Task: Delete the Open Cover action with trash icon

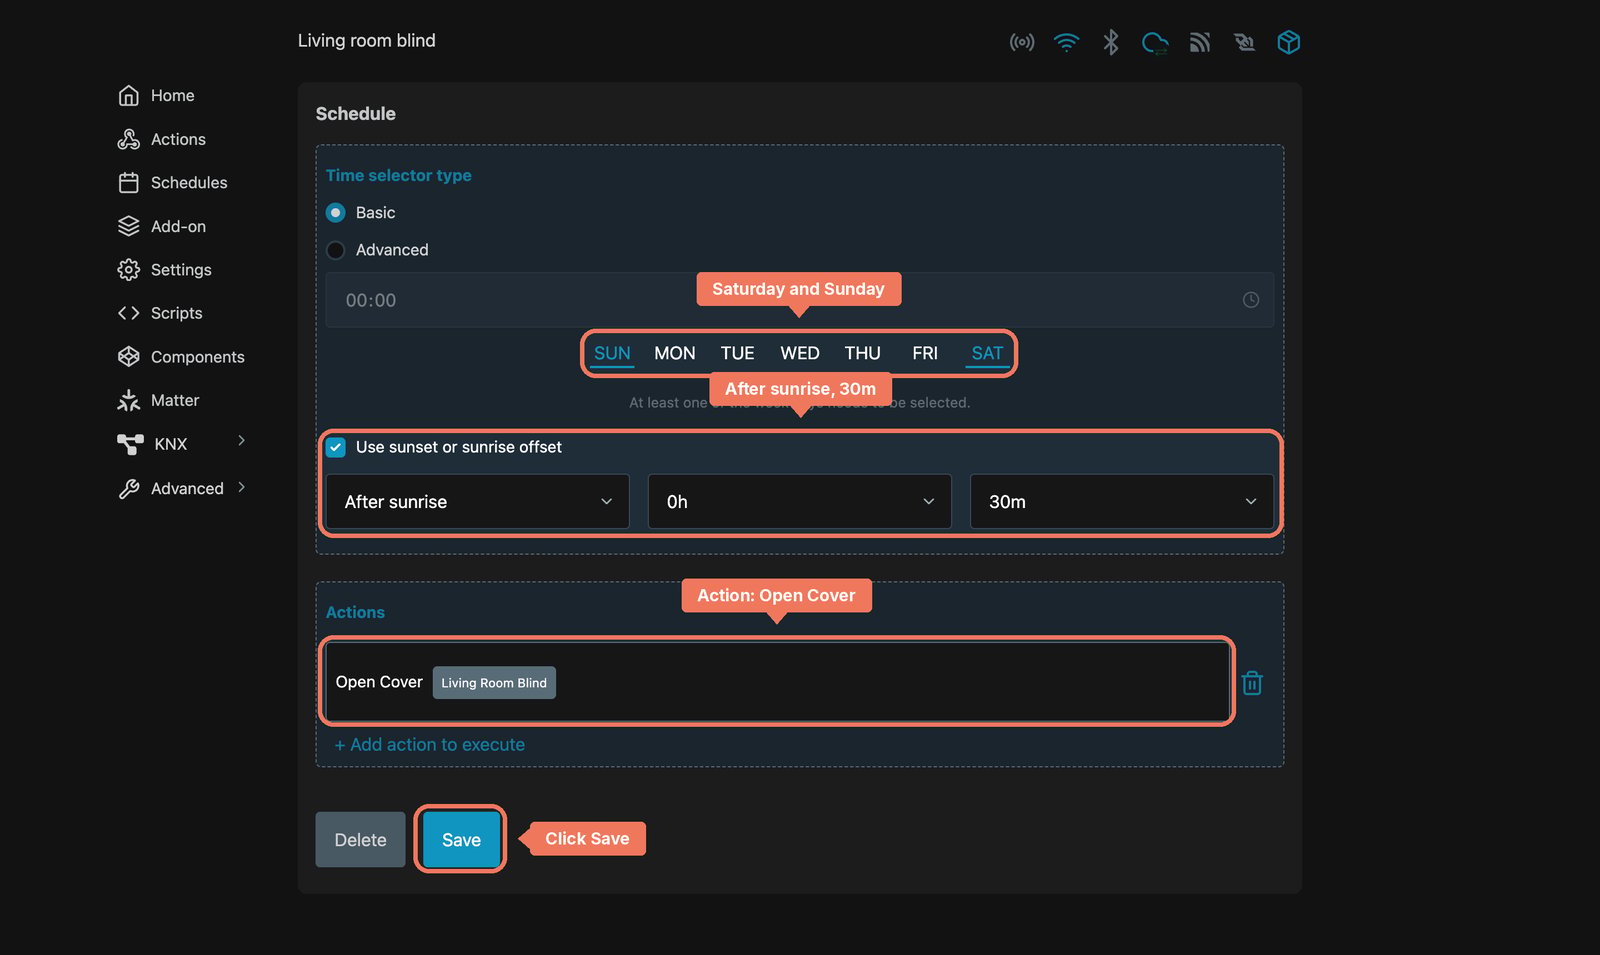Action: click(1252, 683)
